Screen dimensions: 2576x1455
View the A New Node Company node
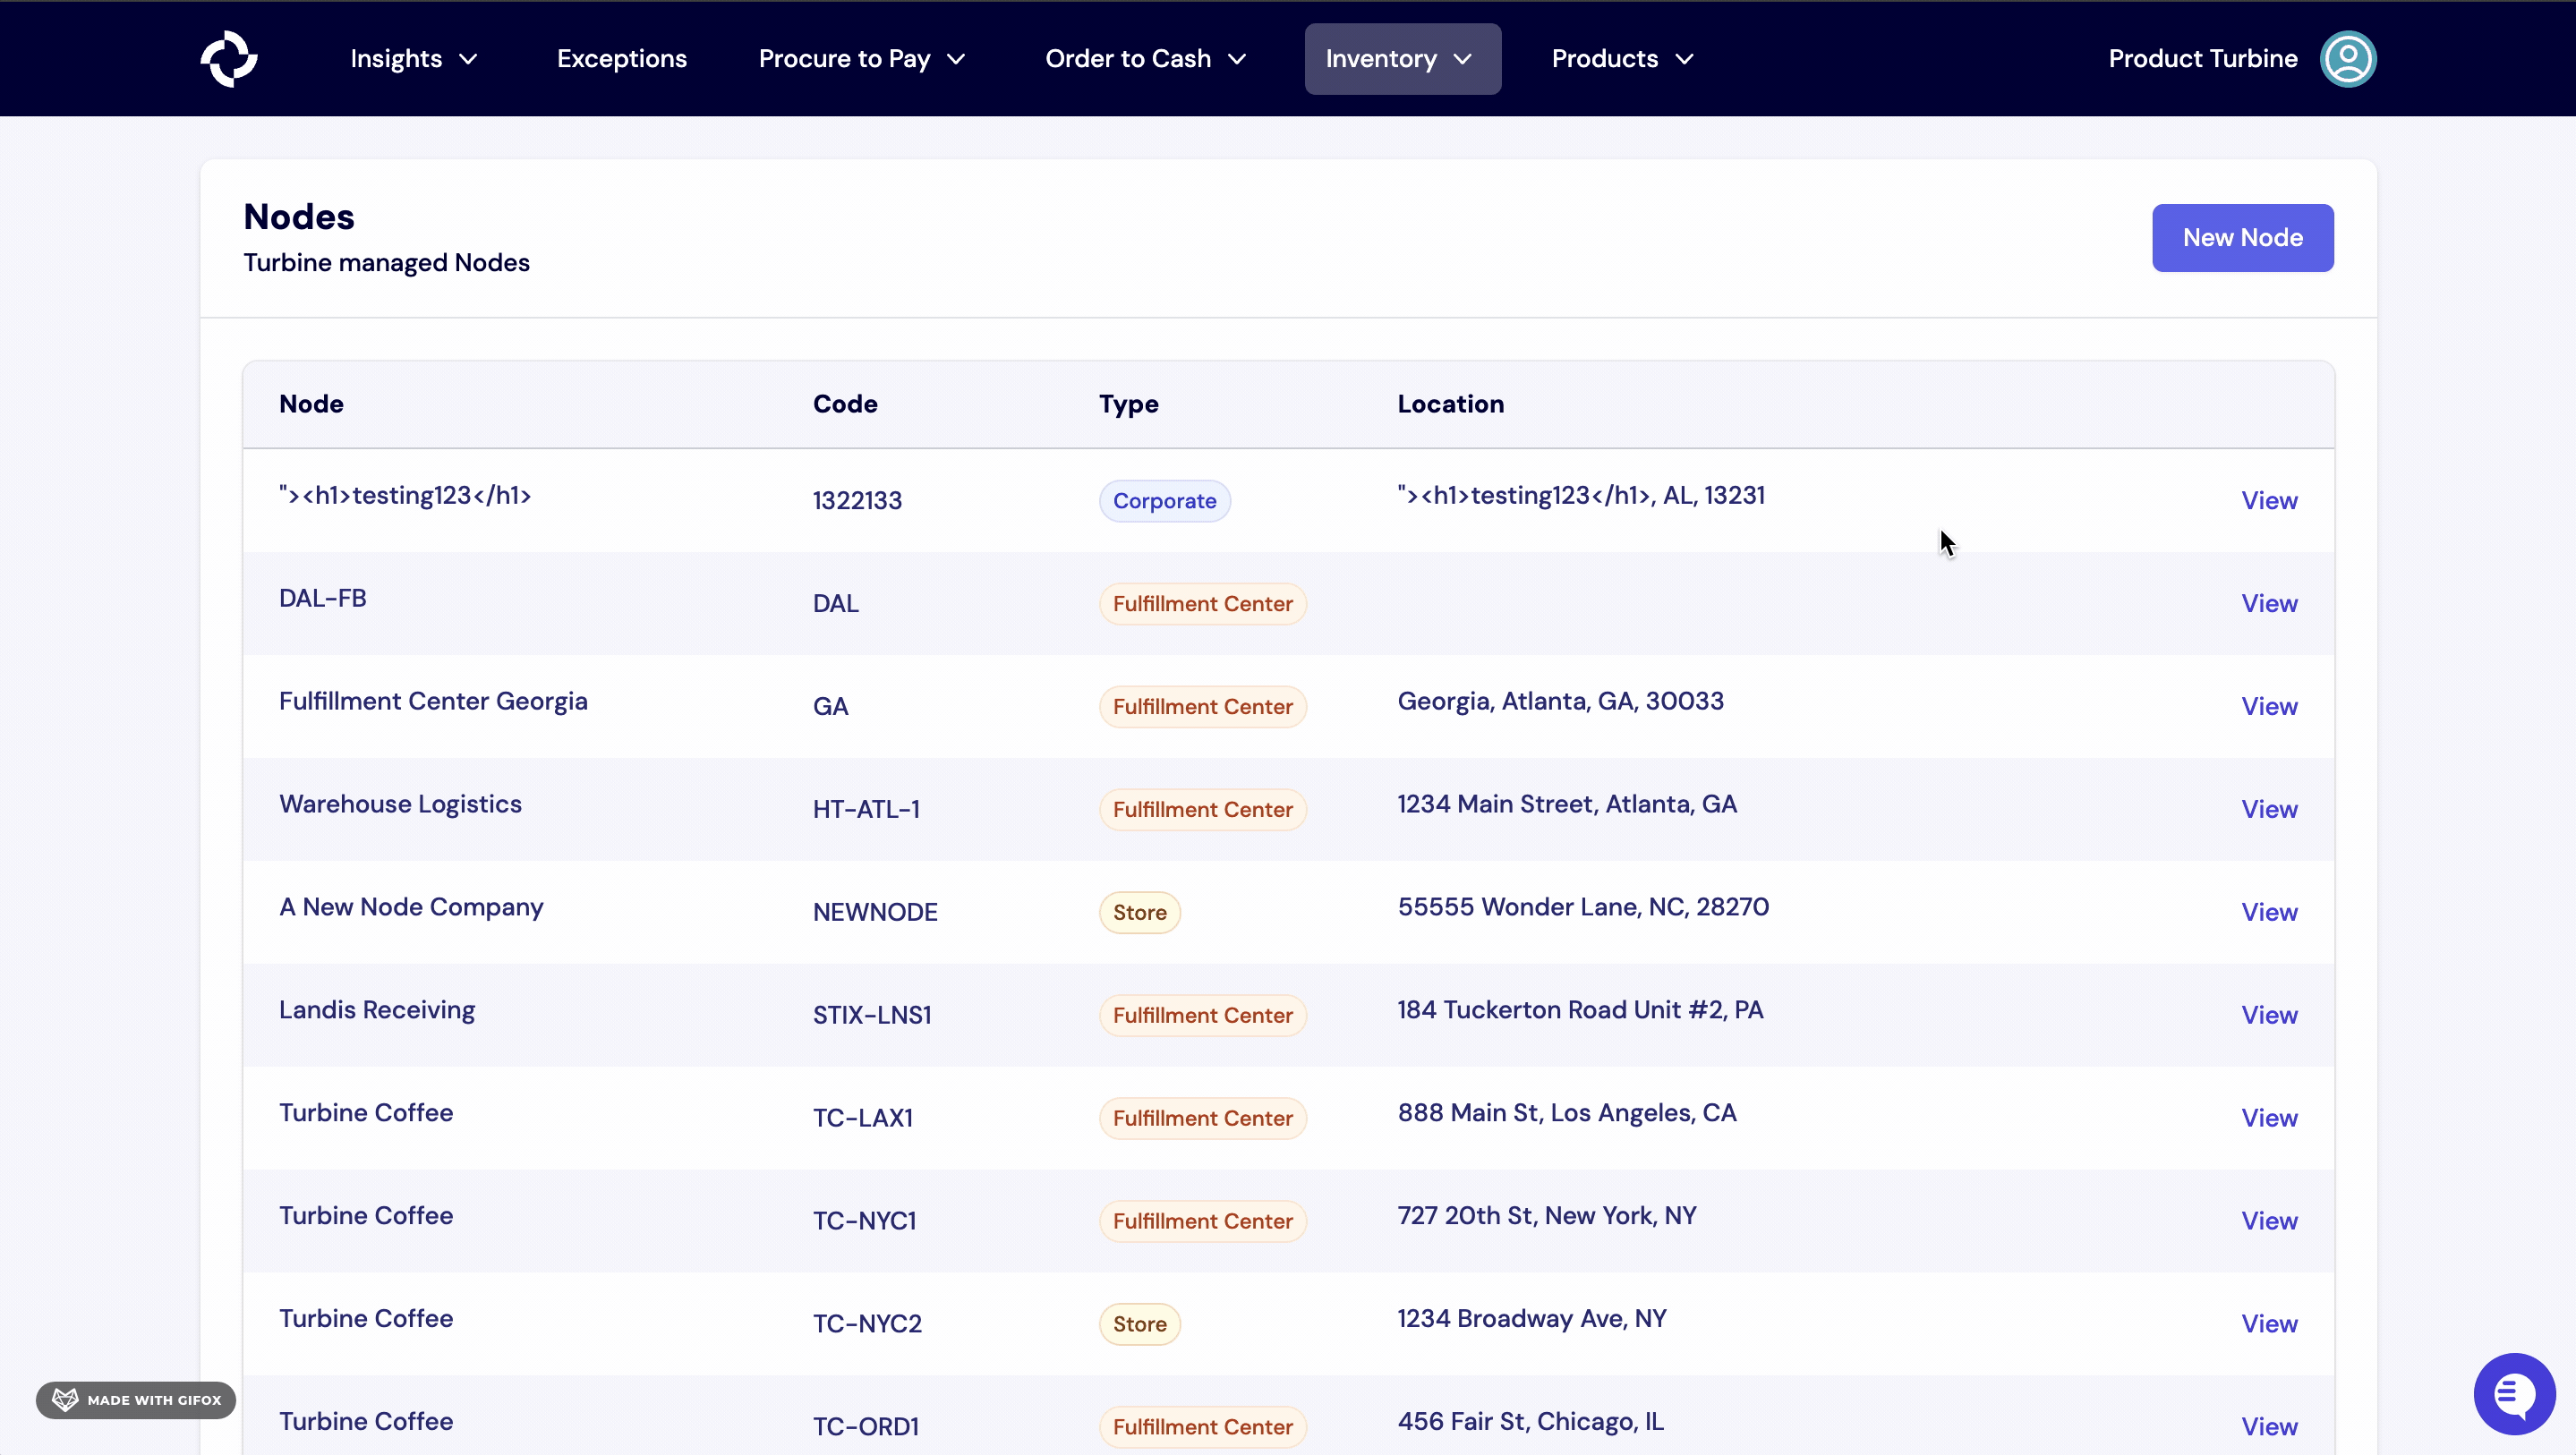[2269, 912]
